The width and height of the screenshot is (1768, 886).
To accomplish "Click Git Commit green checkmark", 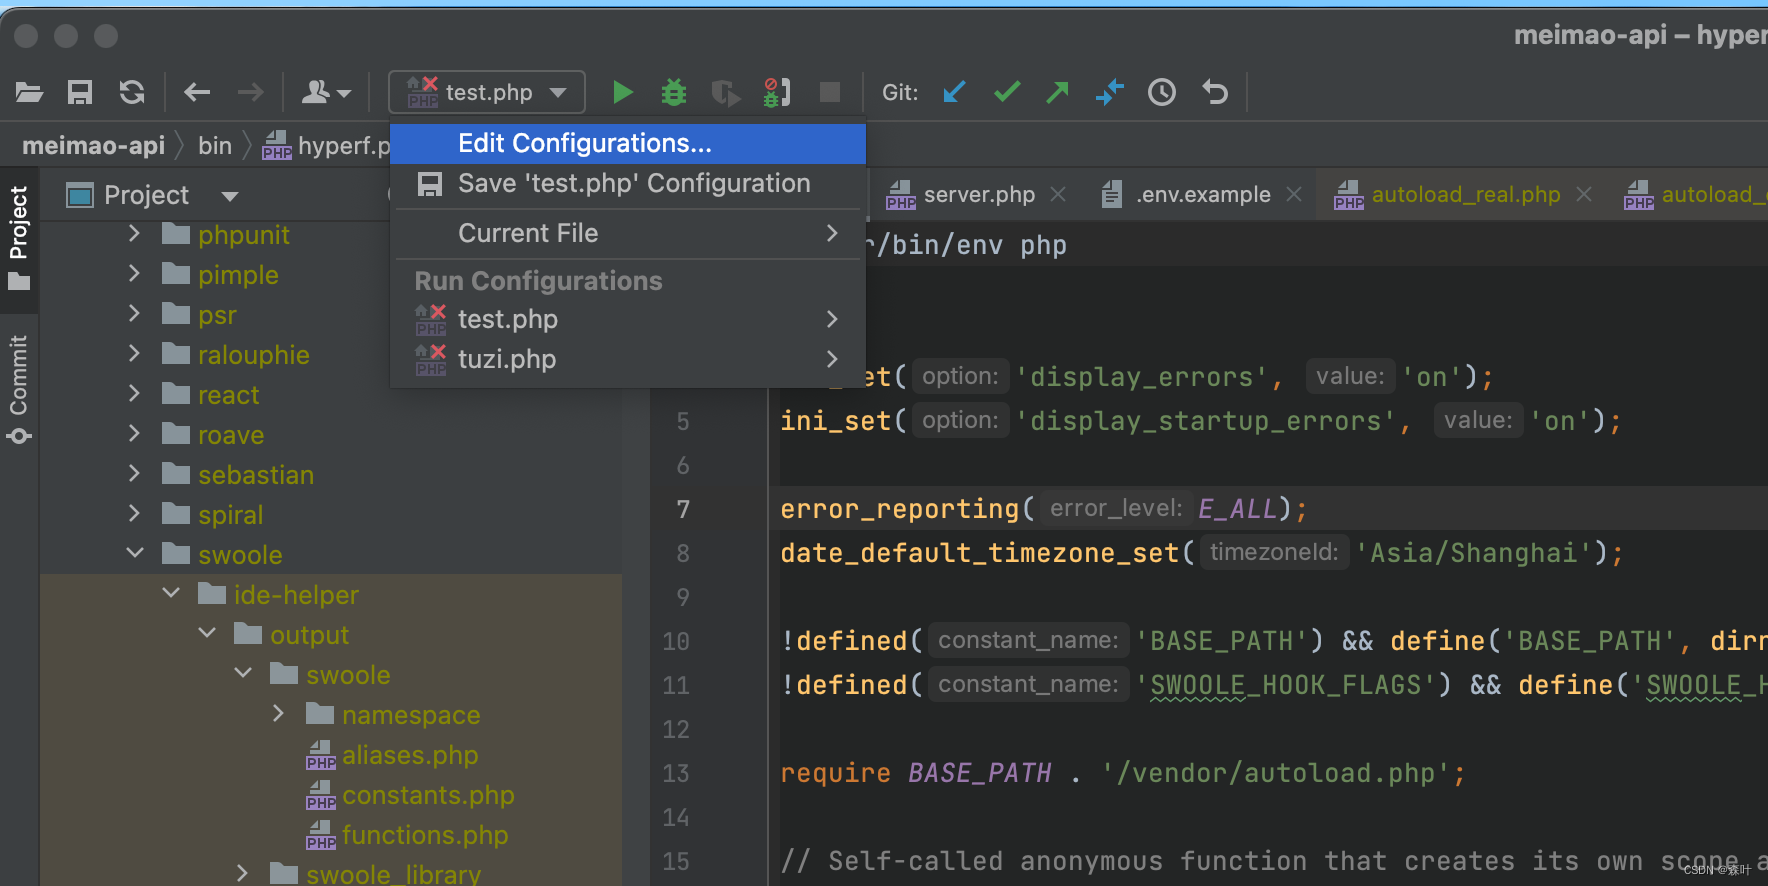I will coord(1007,93).
